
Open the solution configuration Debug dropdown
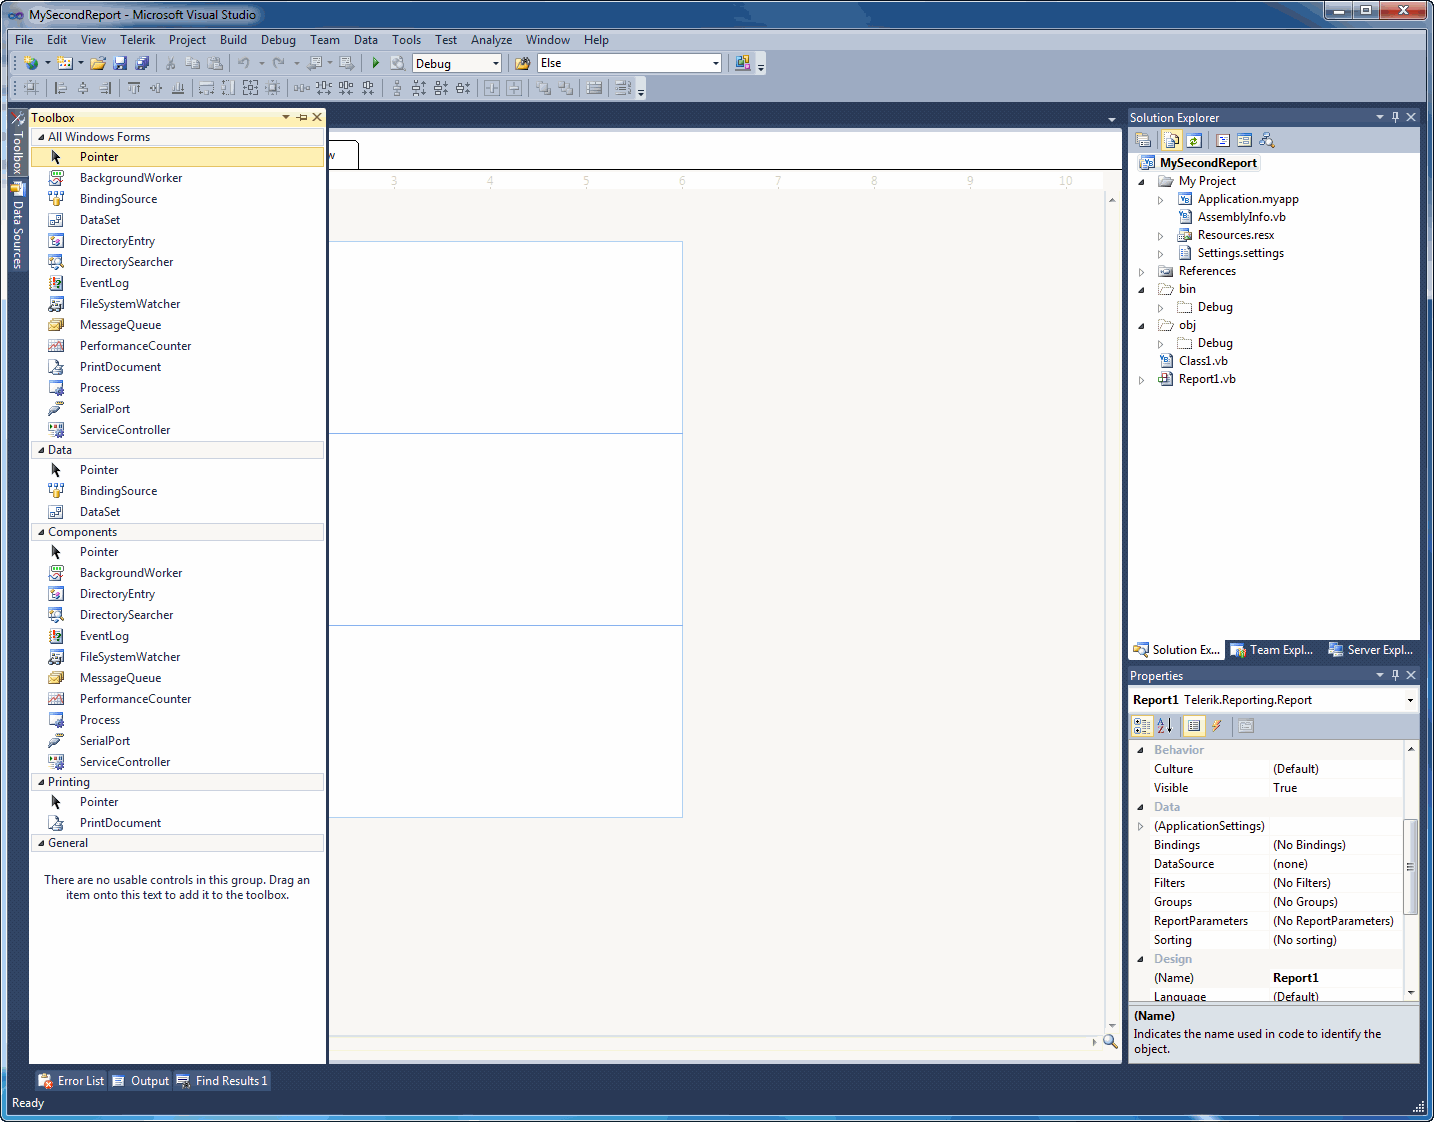(495, 63)
